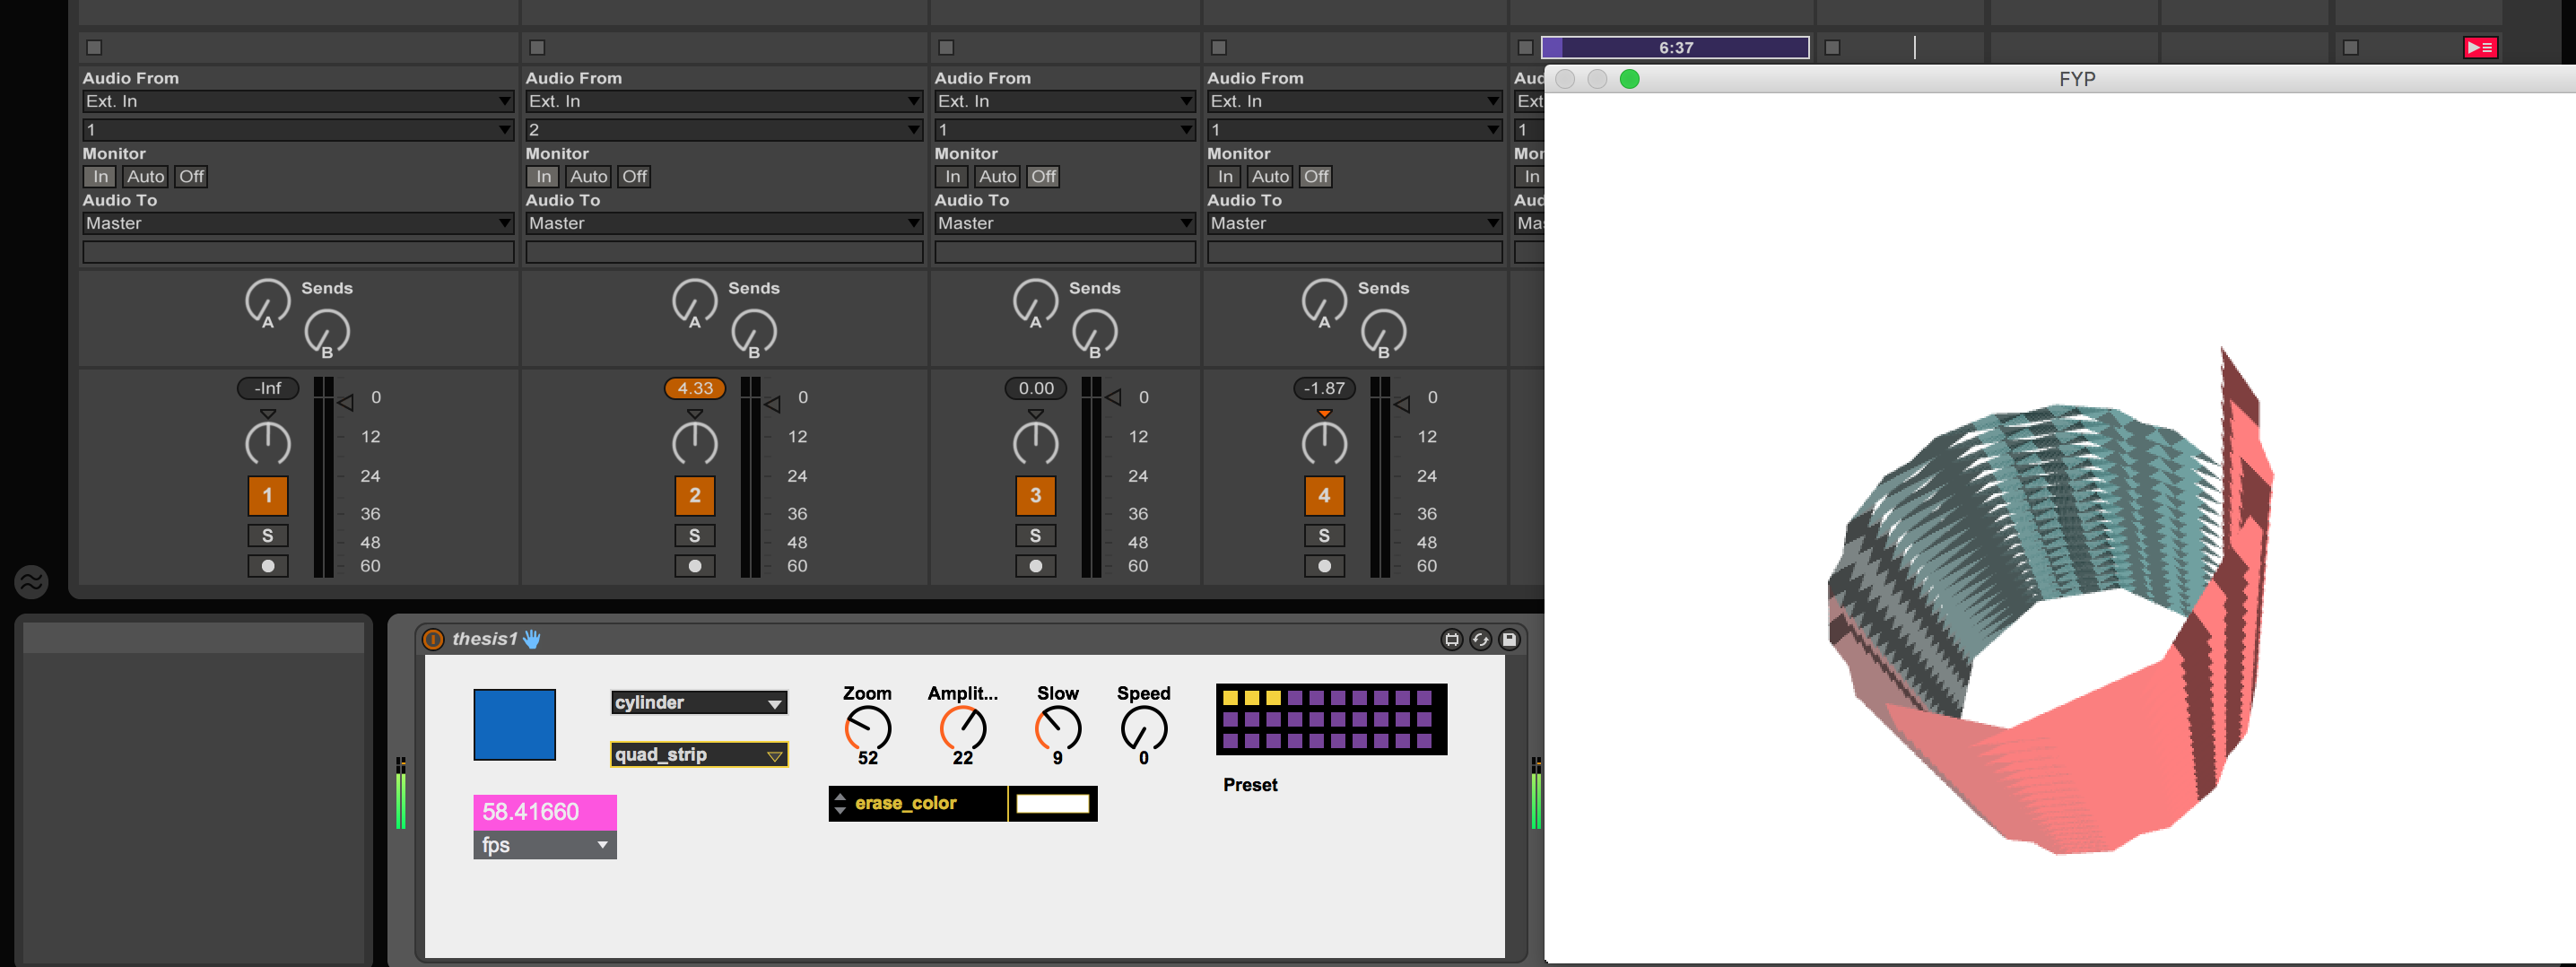The width and height of the screenshot is (2576, 967).
Task: Open the Audio To Master chooser on track 1
Action: (x=297, y=223)
